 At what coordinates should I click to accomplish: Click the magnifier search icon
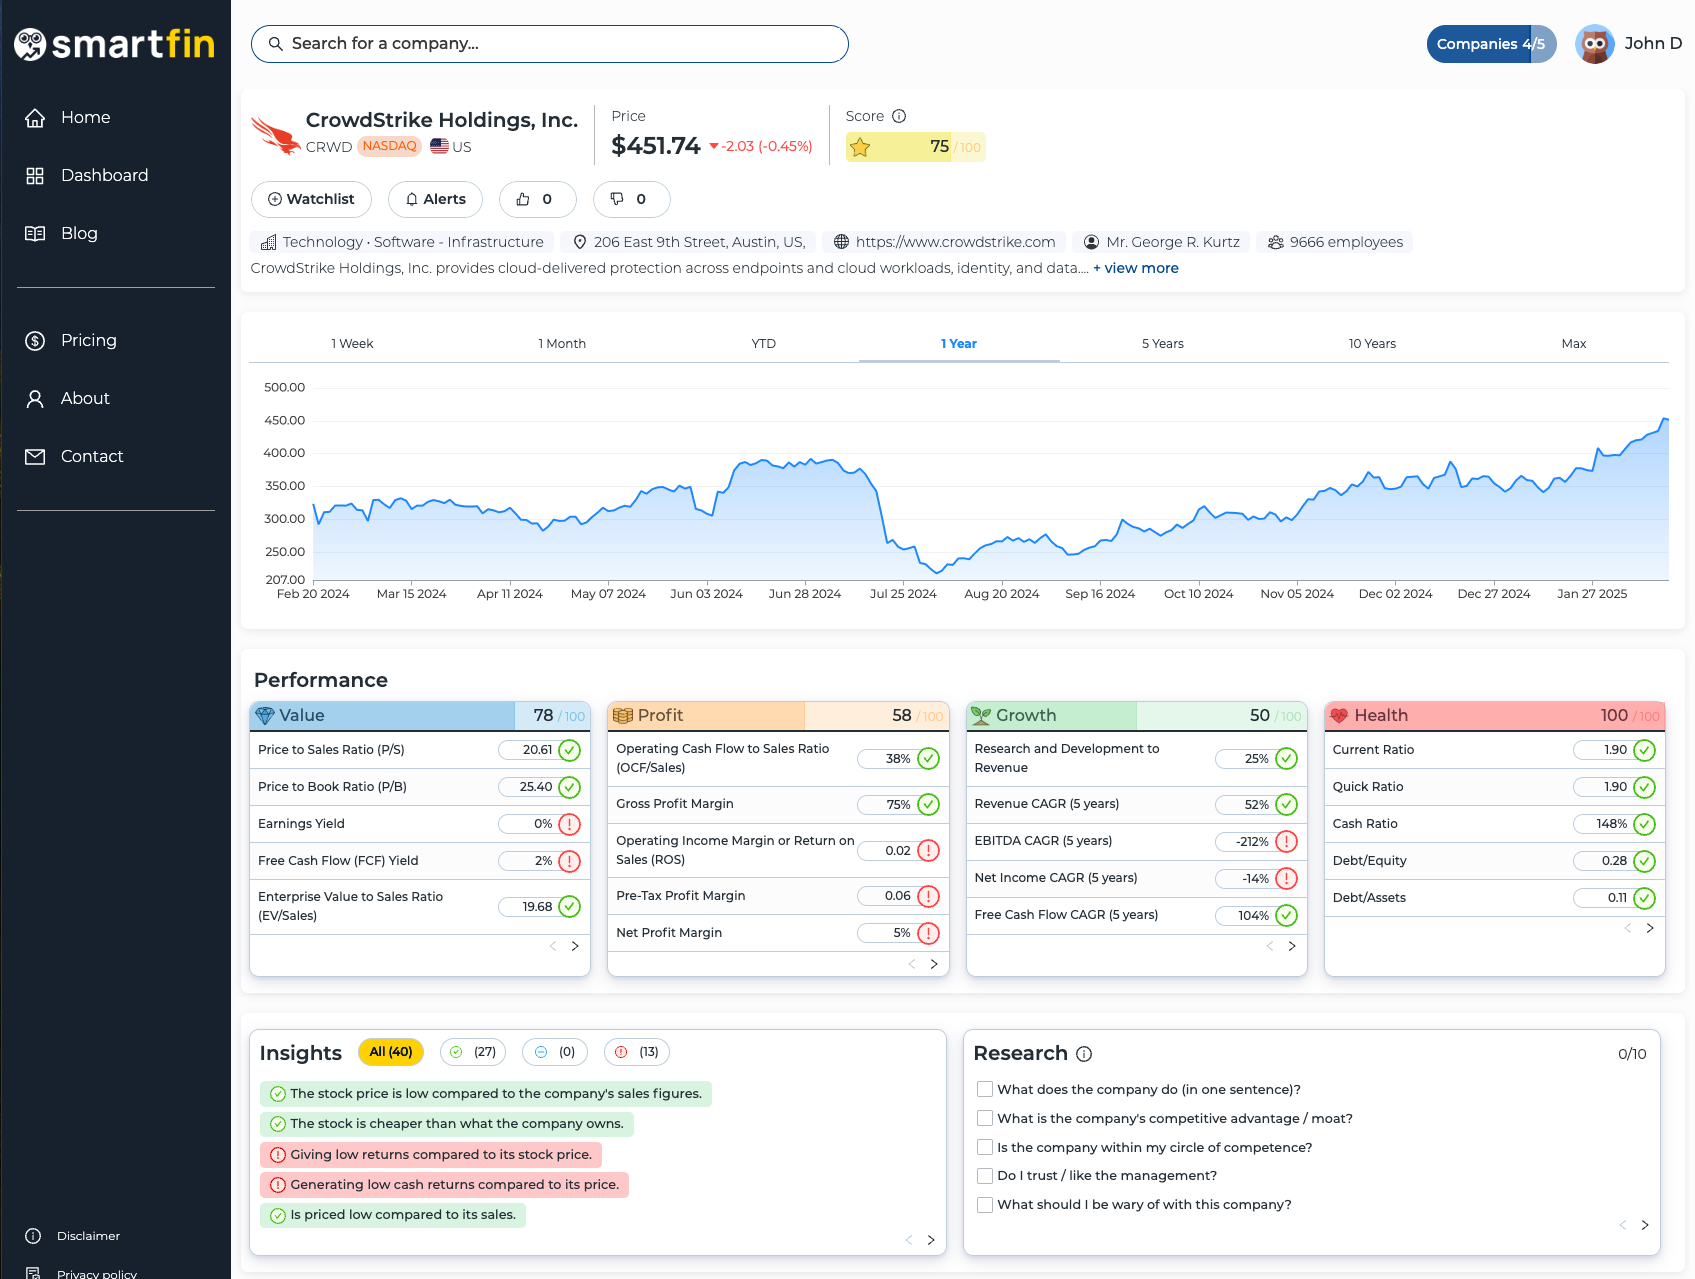275,44
